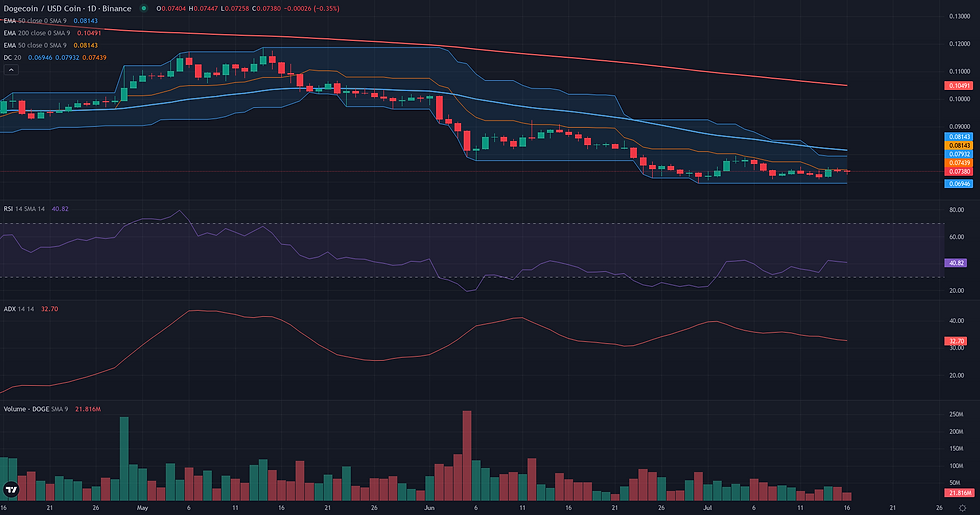The image size is (980, 515).
Task: Click the blue 0.08143 price axis label
Action: (959, 136)
